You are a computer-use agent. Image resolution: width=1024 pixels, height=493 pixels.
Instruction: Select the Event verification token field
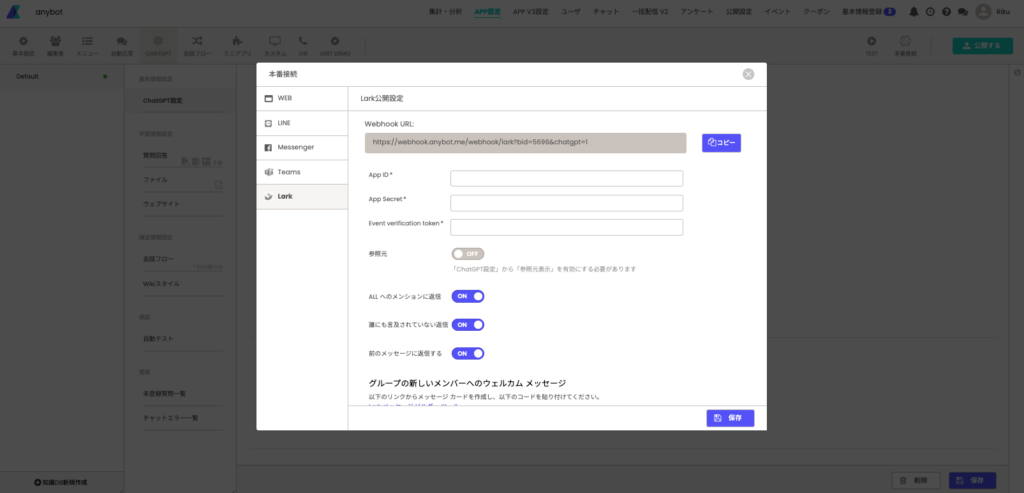[x=566, y=227]
